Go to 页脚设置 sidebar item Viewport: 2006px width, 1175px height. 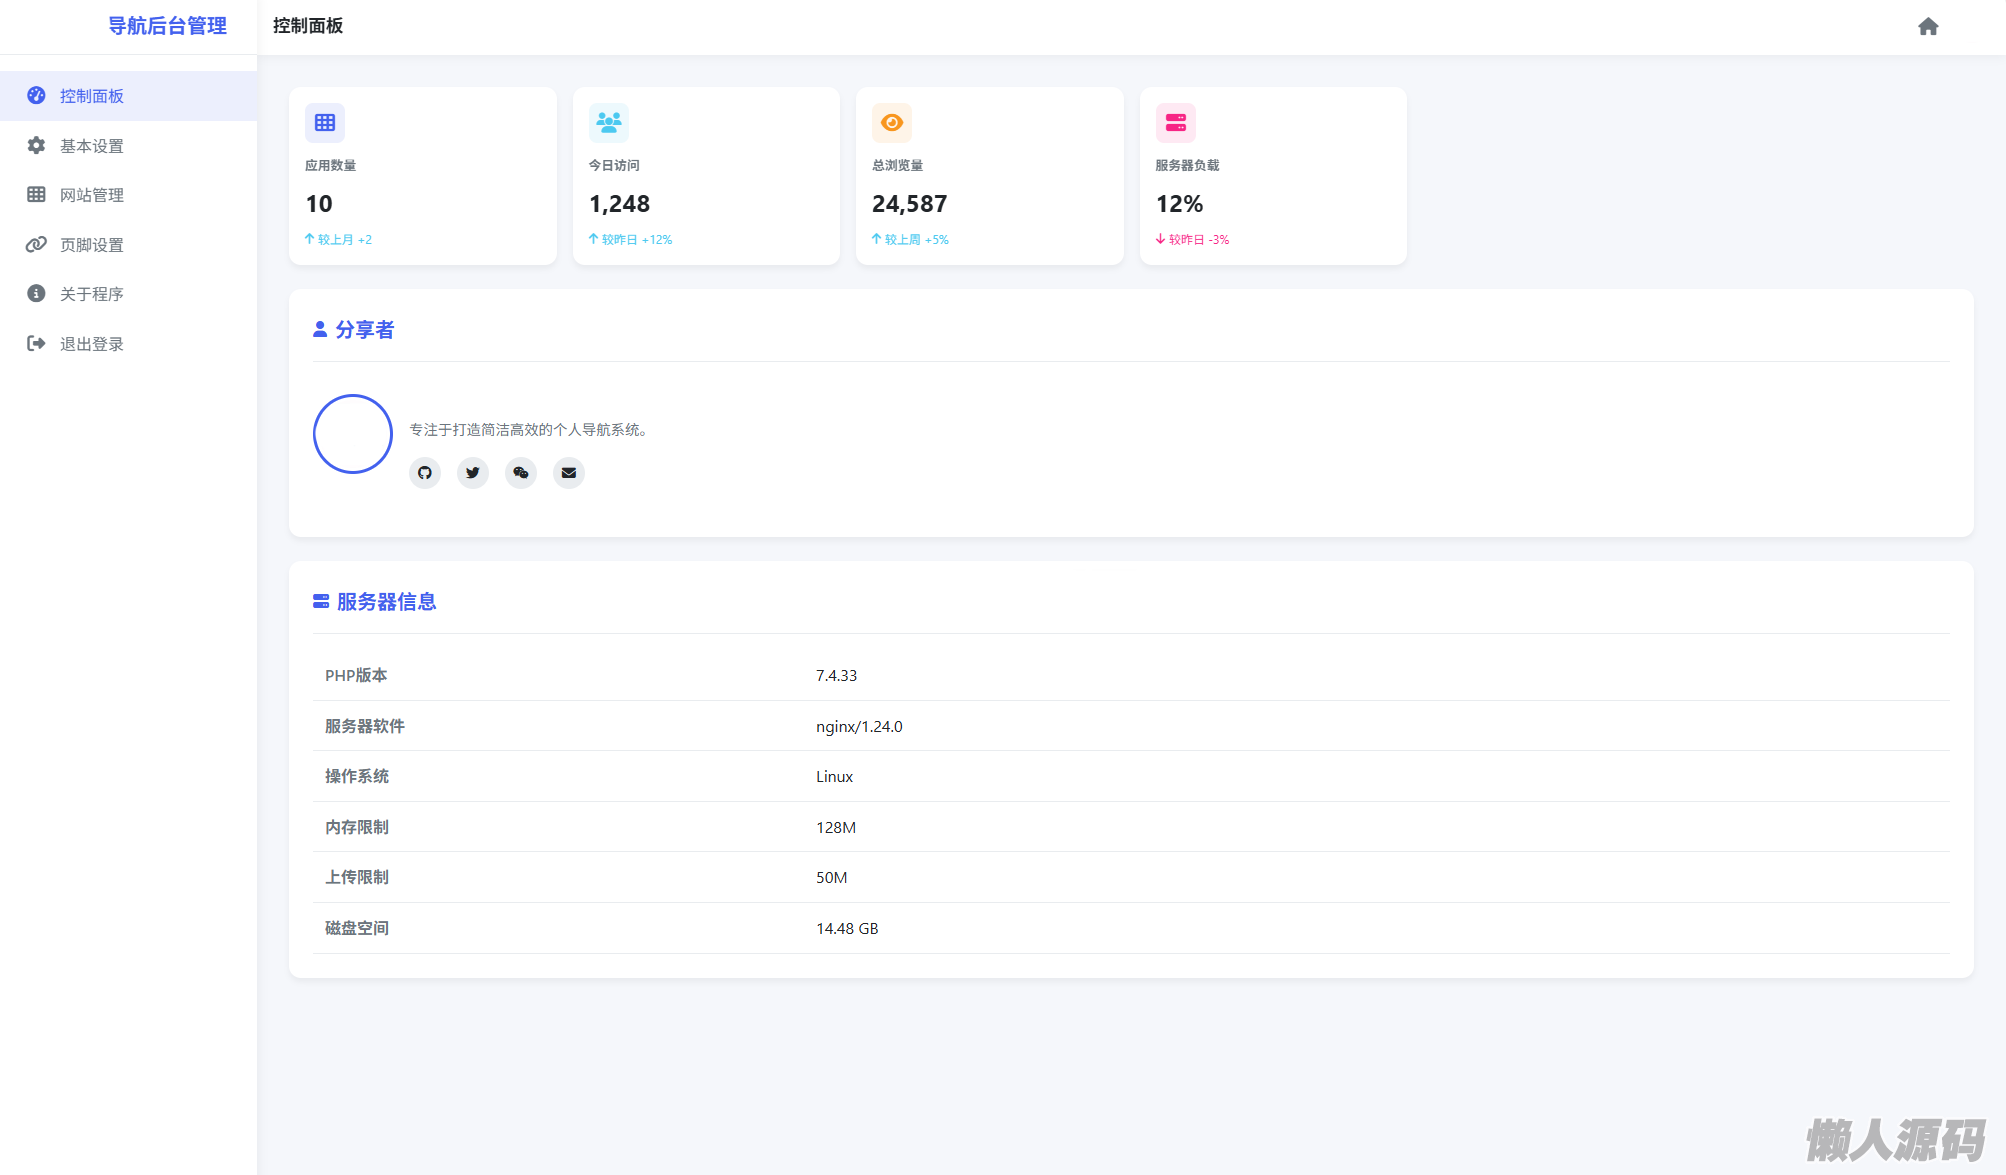click(x=92, y=245)
